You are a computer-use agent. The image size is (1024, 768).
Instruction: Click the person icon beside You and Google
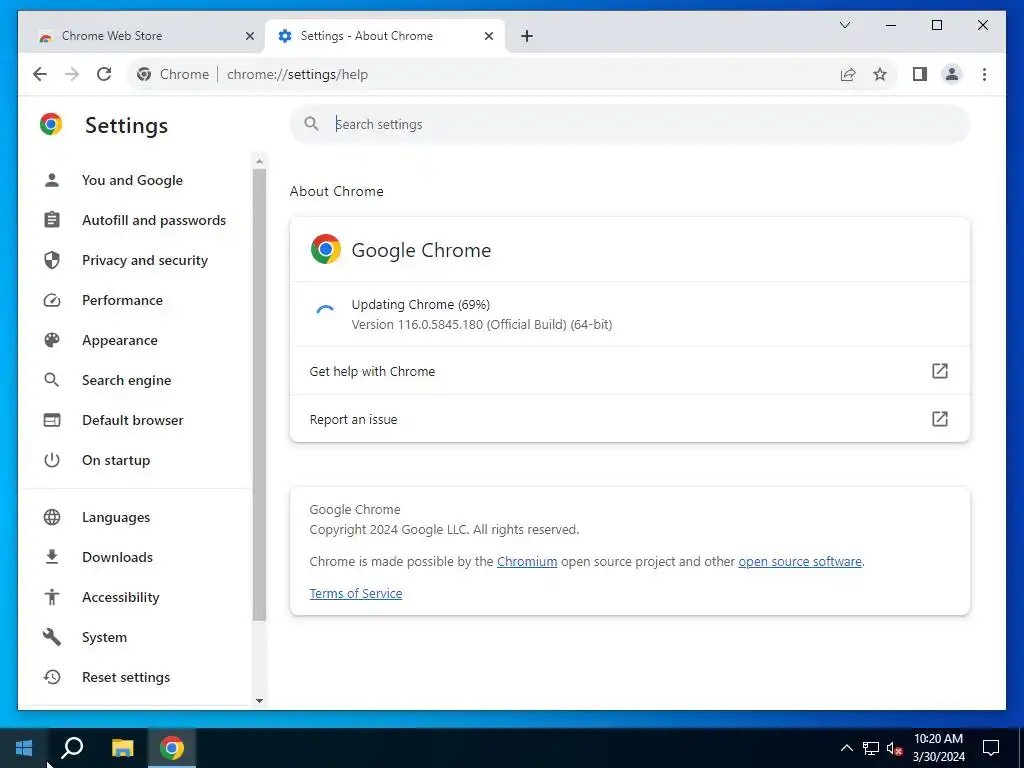coord(52,180)
